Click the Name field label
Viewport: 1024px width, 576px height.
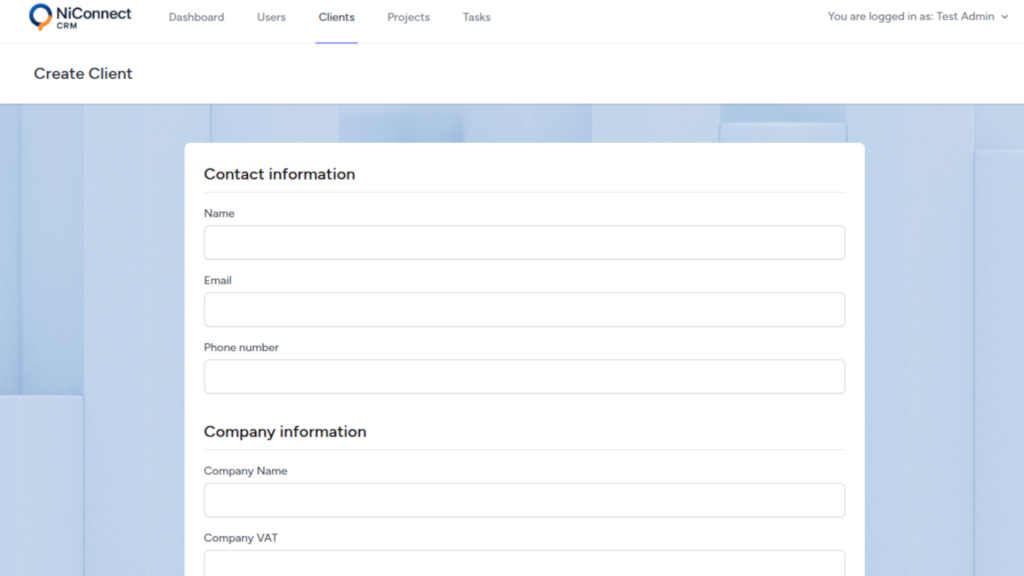click(219, 214)
